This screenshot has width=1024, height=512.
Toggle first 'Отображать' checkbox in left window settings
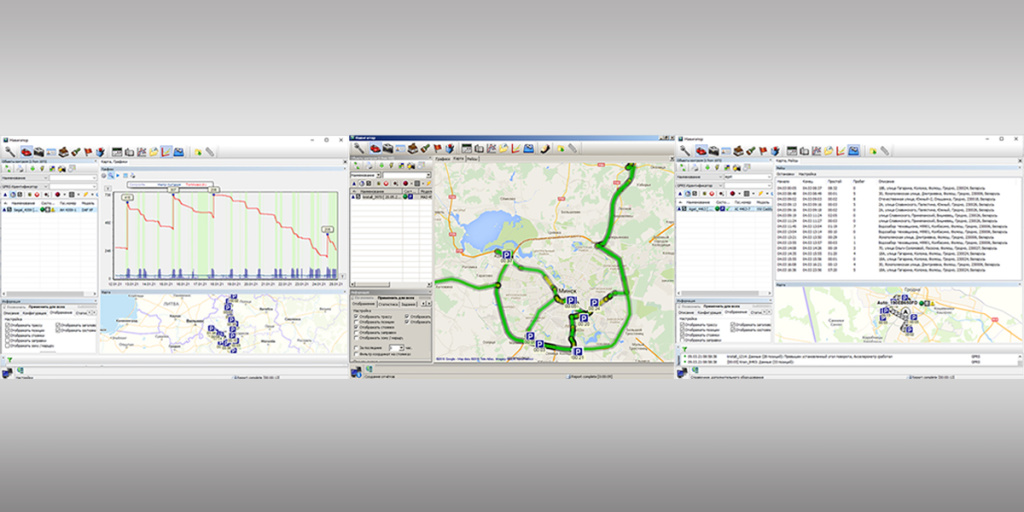pyautogui.click(x=7, y=323)
